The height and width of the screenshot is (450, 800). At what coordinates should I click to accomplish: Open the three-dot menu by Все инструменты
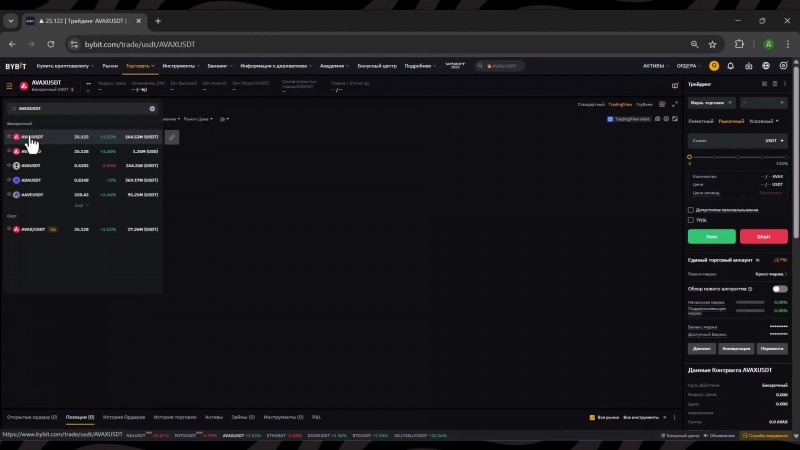[x=674, y=417]
